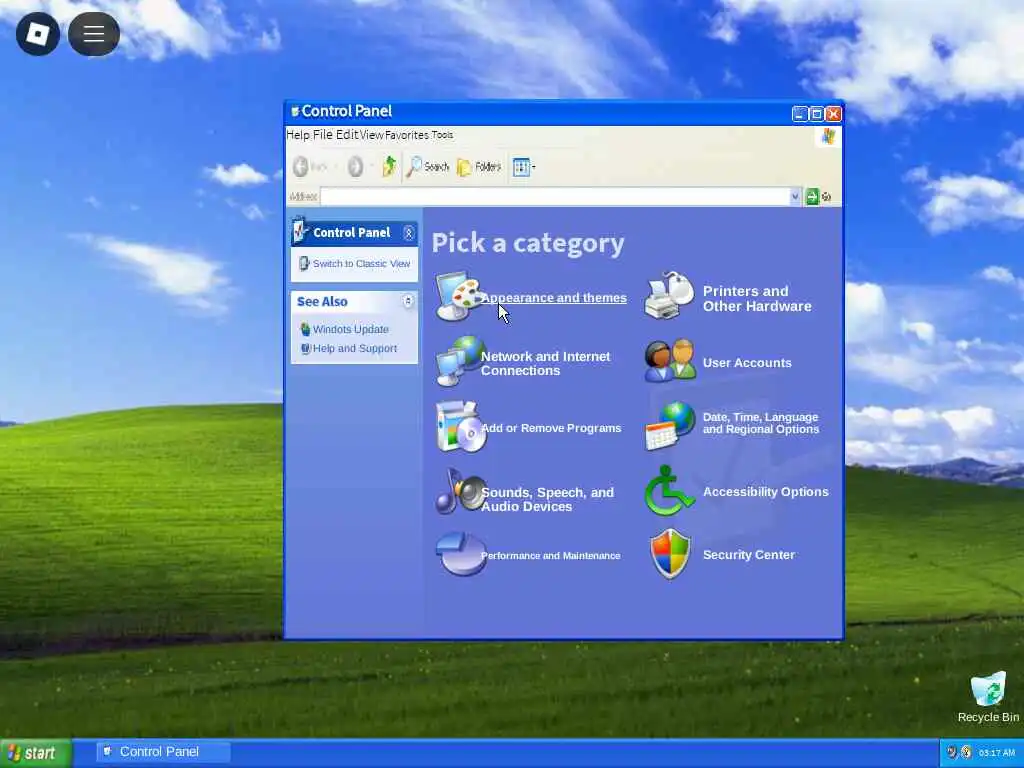
Task: Open the Edit menu
Action: [347, 135]
